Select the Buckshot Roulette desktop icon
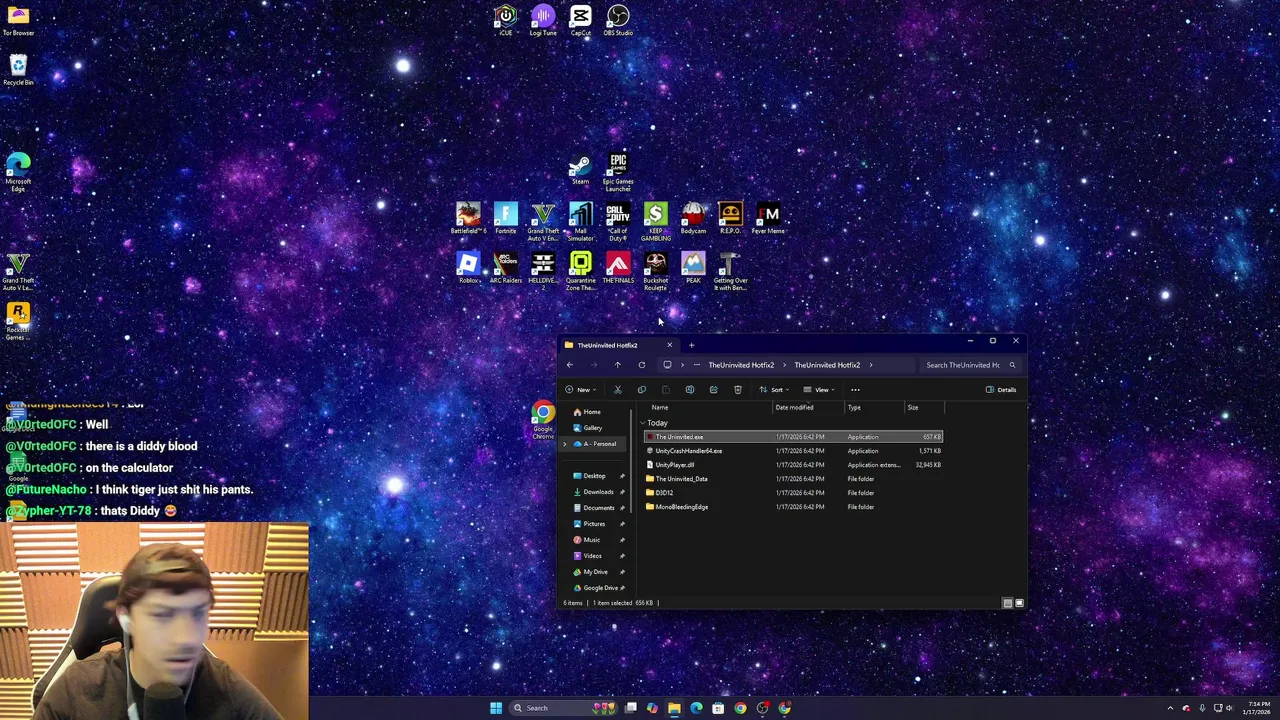The image size is (1280, 720). [x=656, y=271]
